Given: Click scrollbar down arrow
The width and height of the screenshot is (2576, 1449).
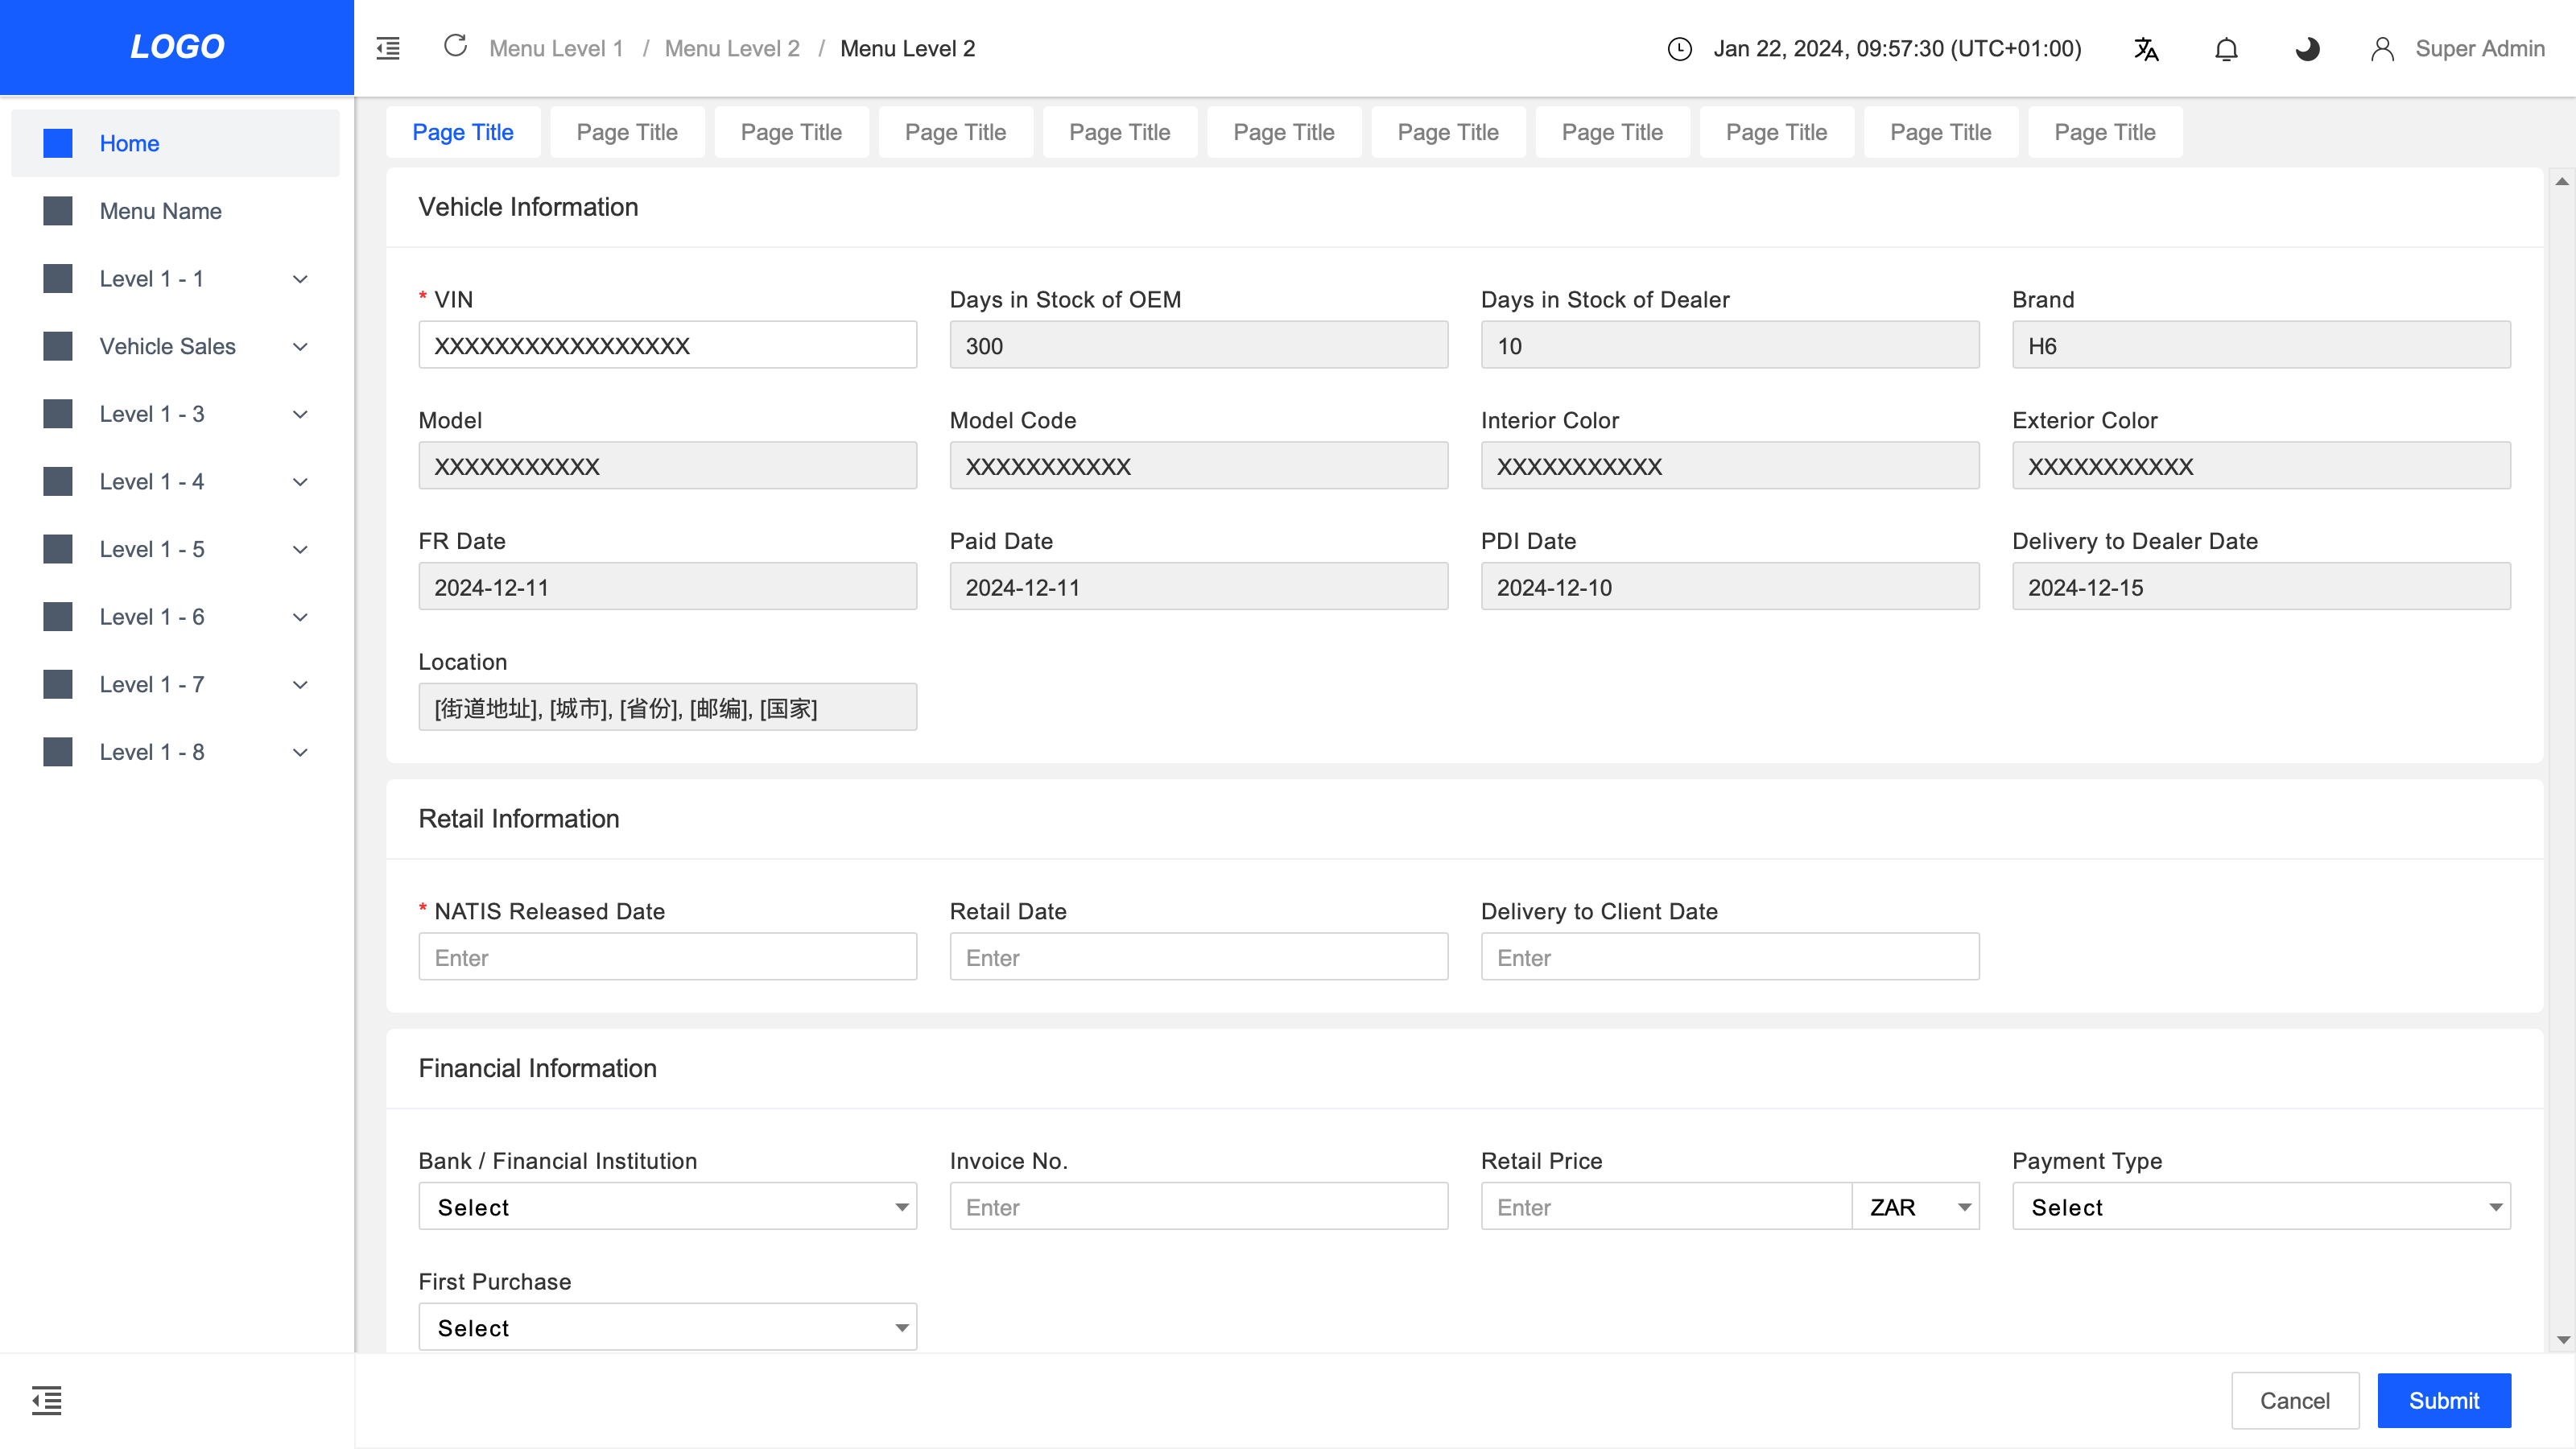Looking at the screenshot, I should click(2562, 1340).
